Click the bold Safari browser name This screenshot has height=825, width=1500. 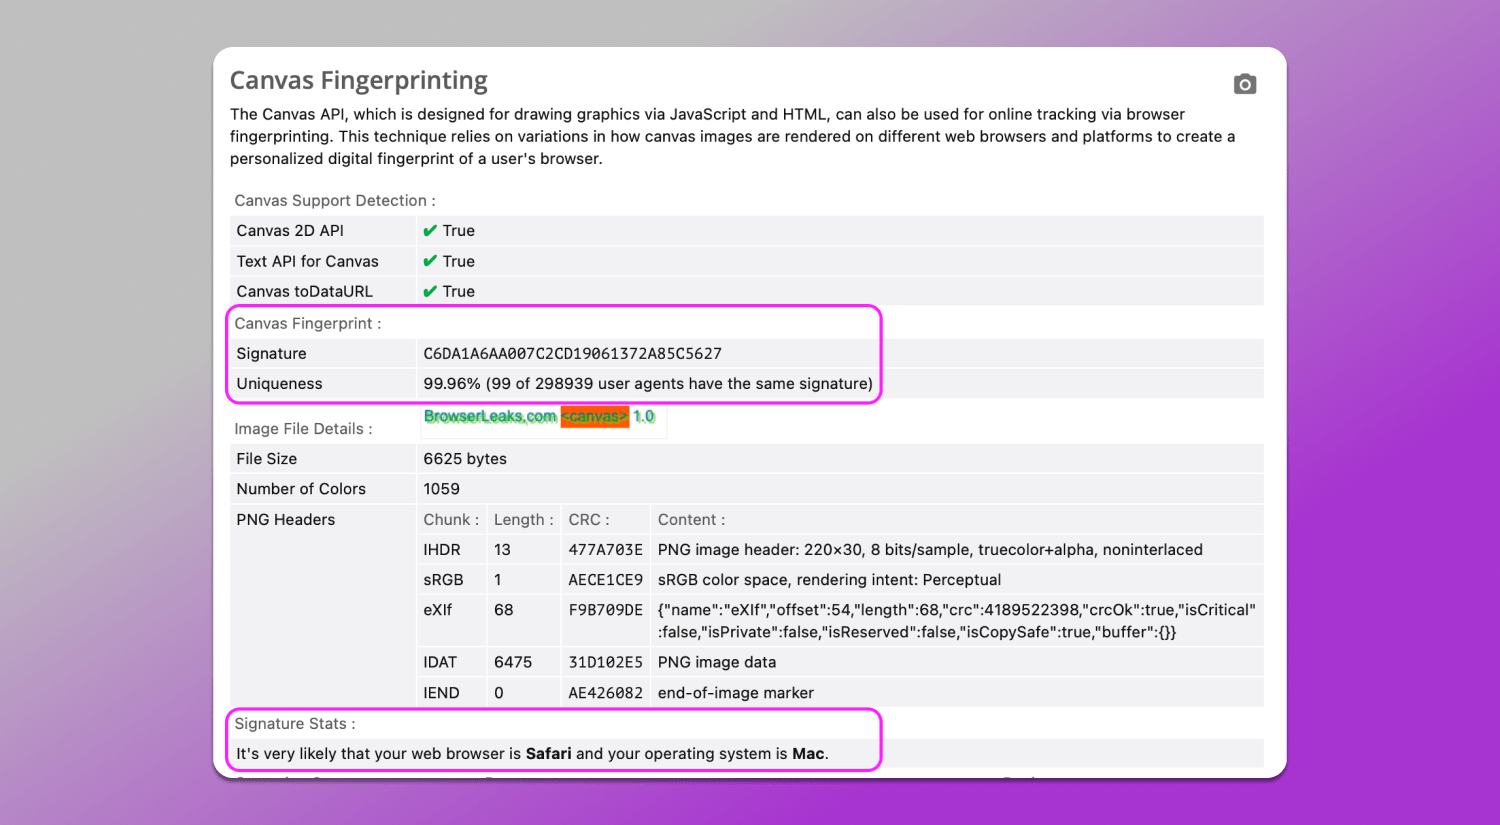pyautogui.click(x=548, y=754)
